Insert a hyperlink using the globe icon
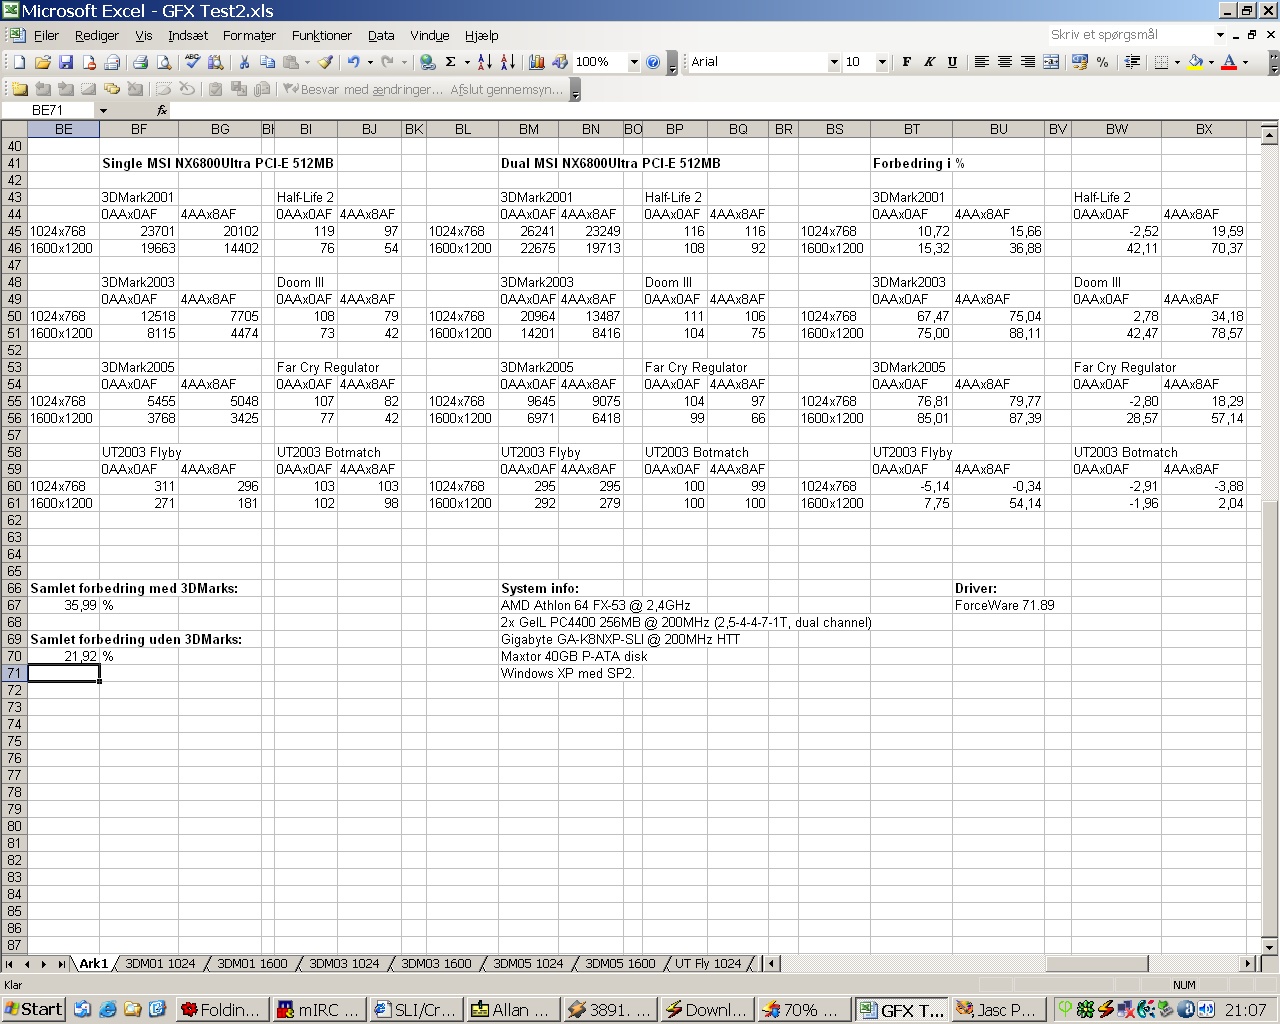The width and height of the screenshot is (1280, 1024). [428, 62]
